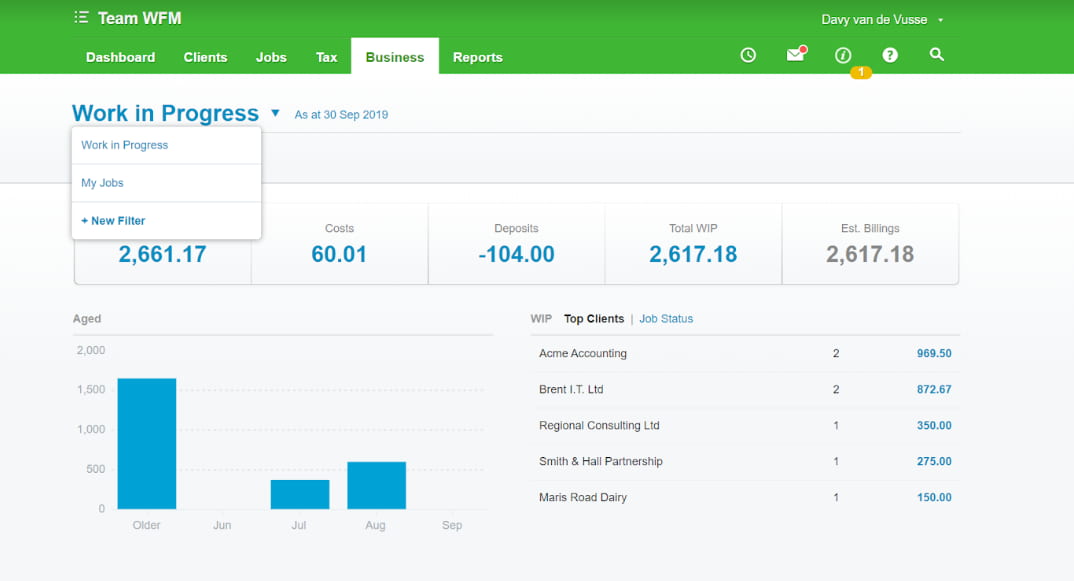Click the Aug bar in Aged chart
Viewport: 1074px width, 581px height.
376,485
